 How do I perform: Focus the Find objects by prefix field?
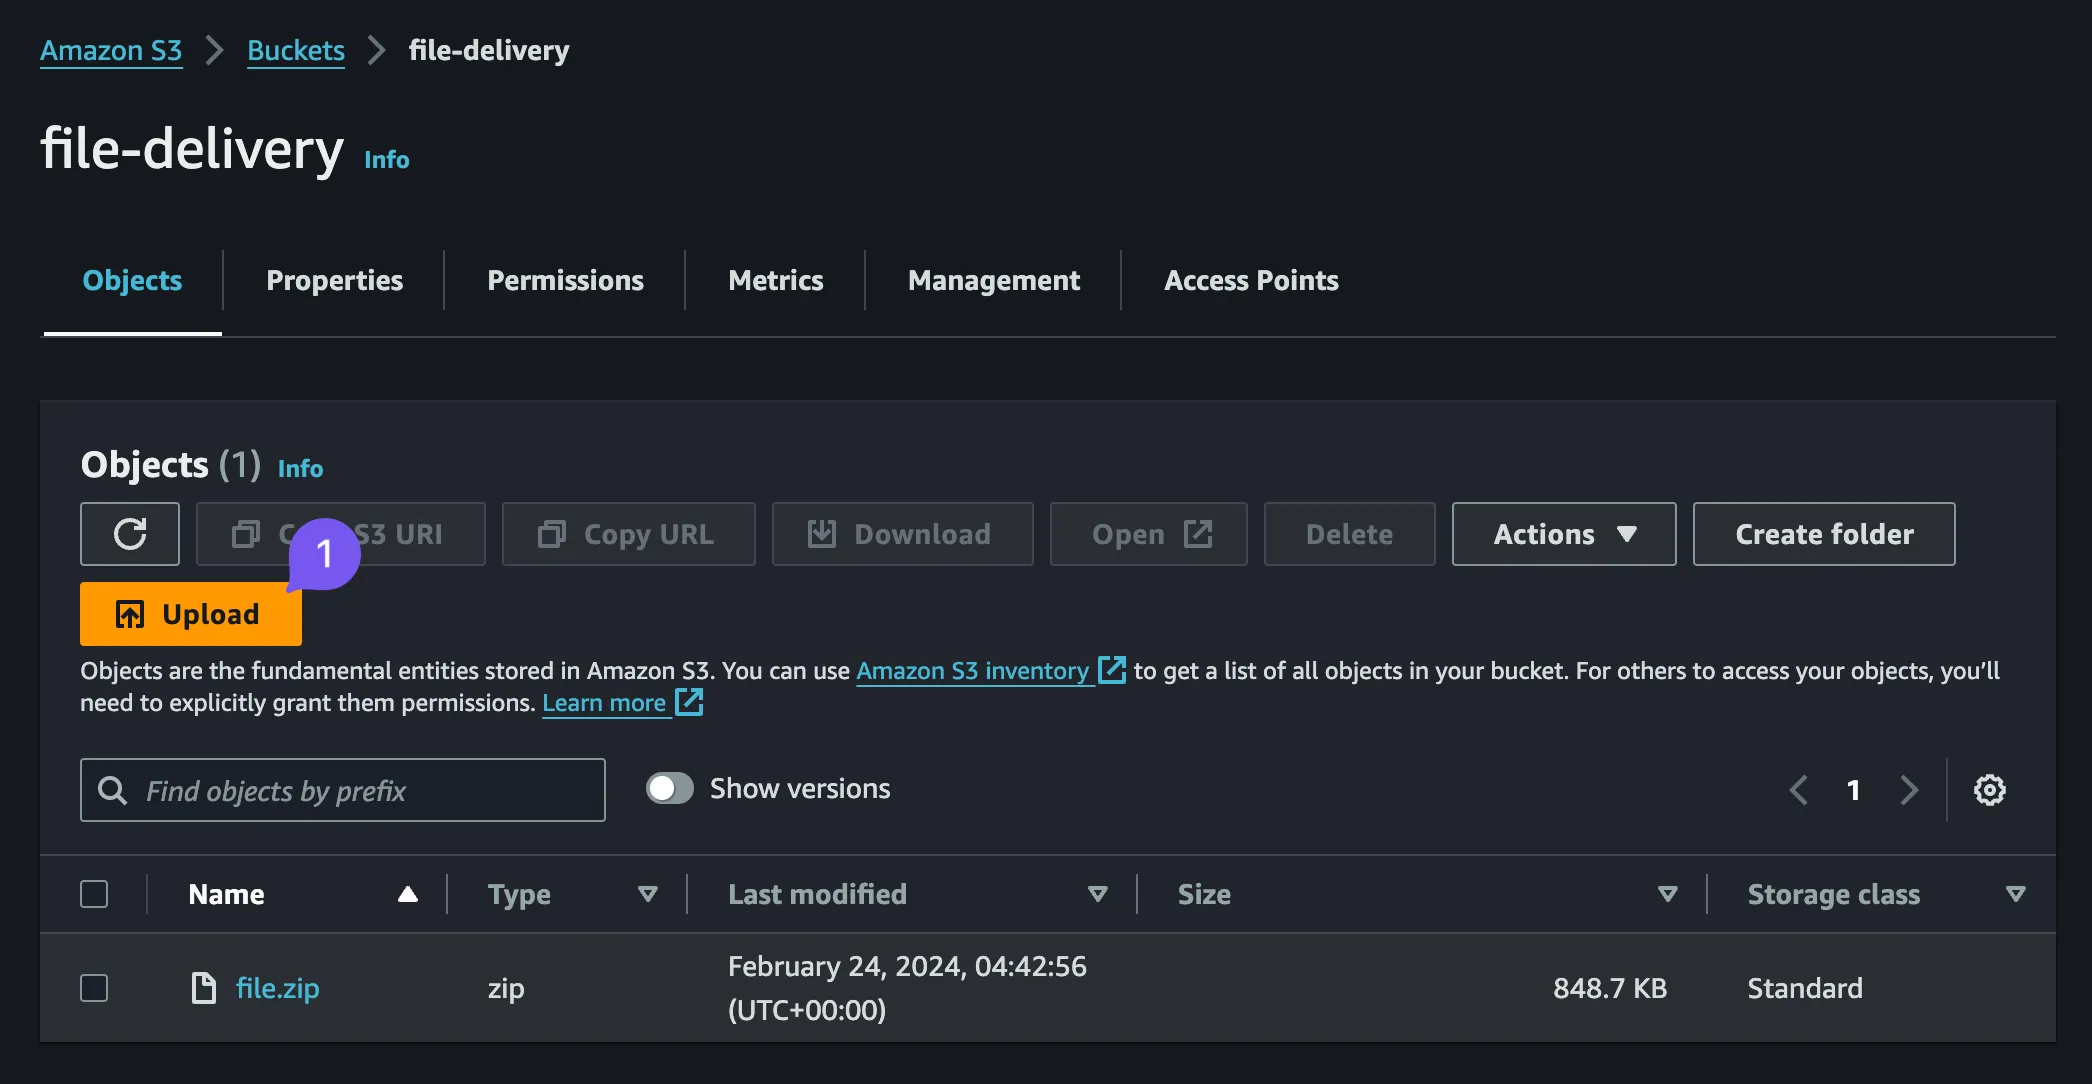(343, 790)
